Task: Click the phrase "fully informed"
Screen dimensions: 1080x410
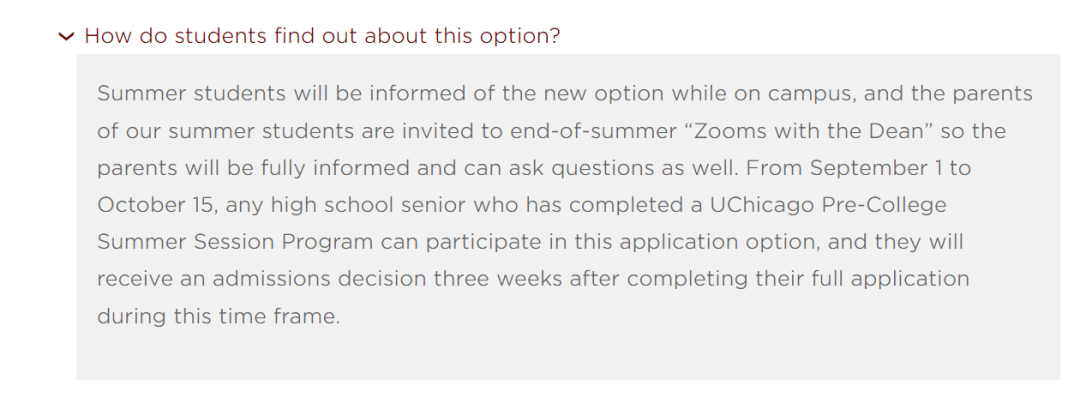Action: click(x=326, y=168)
